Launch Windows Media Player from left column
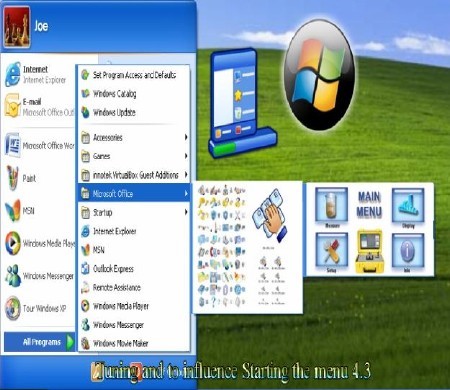Image resolution: width=450 pixels, height=390 pixels. [x=39, y=243]
